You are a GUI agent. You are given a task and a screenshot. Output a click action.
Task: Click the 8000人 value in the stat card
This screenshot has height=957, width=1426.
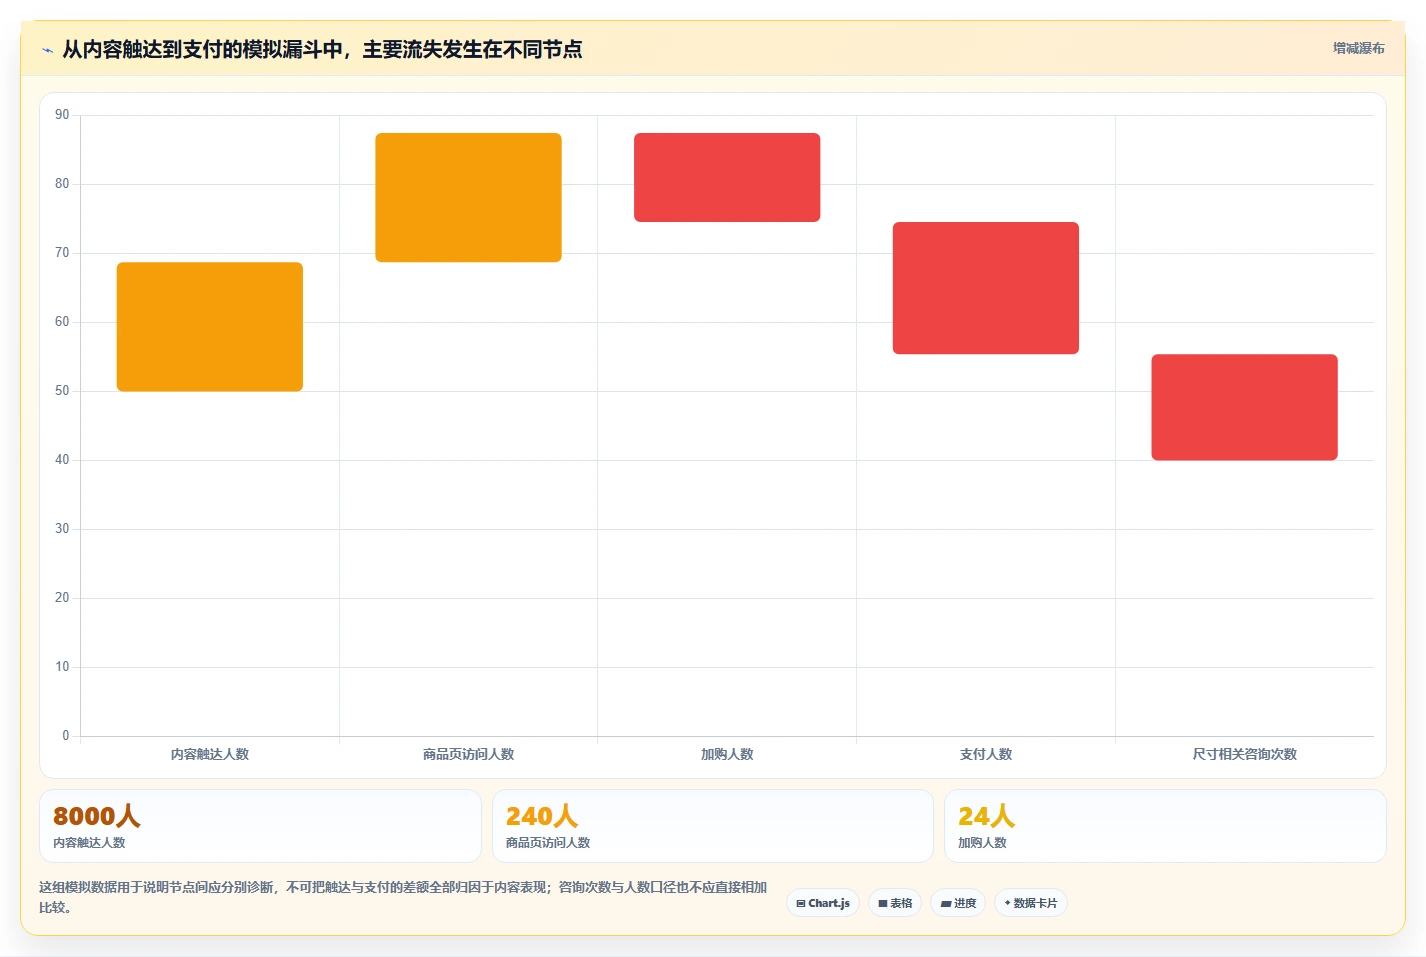pyautogui.click(x=97, y=816)
